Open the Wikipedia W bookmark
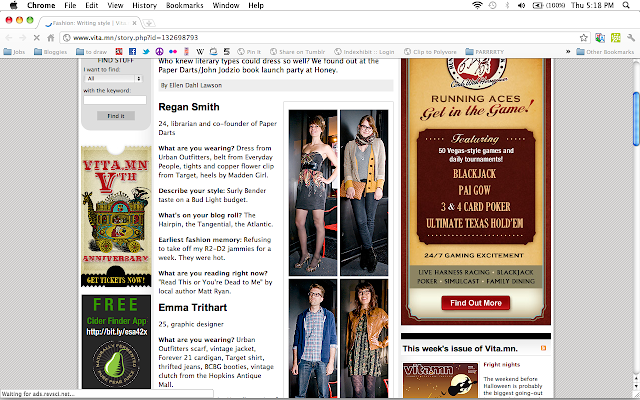This screenshot has height=400, width=640. point(200,51)
